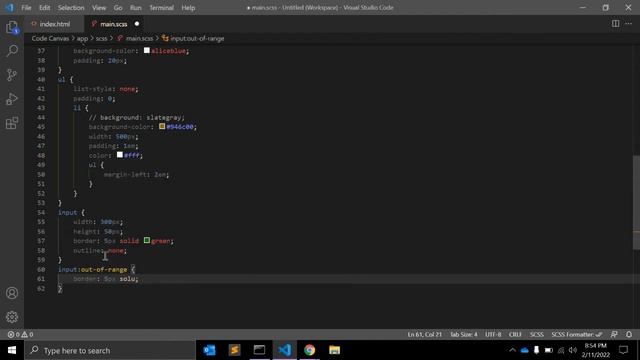
Task: Open the Explorer view in activity bar
Action: [12, 27]
